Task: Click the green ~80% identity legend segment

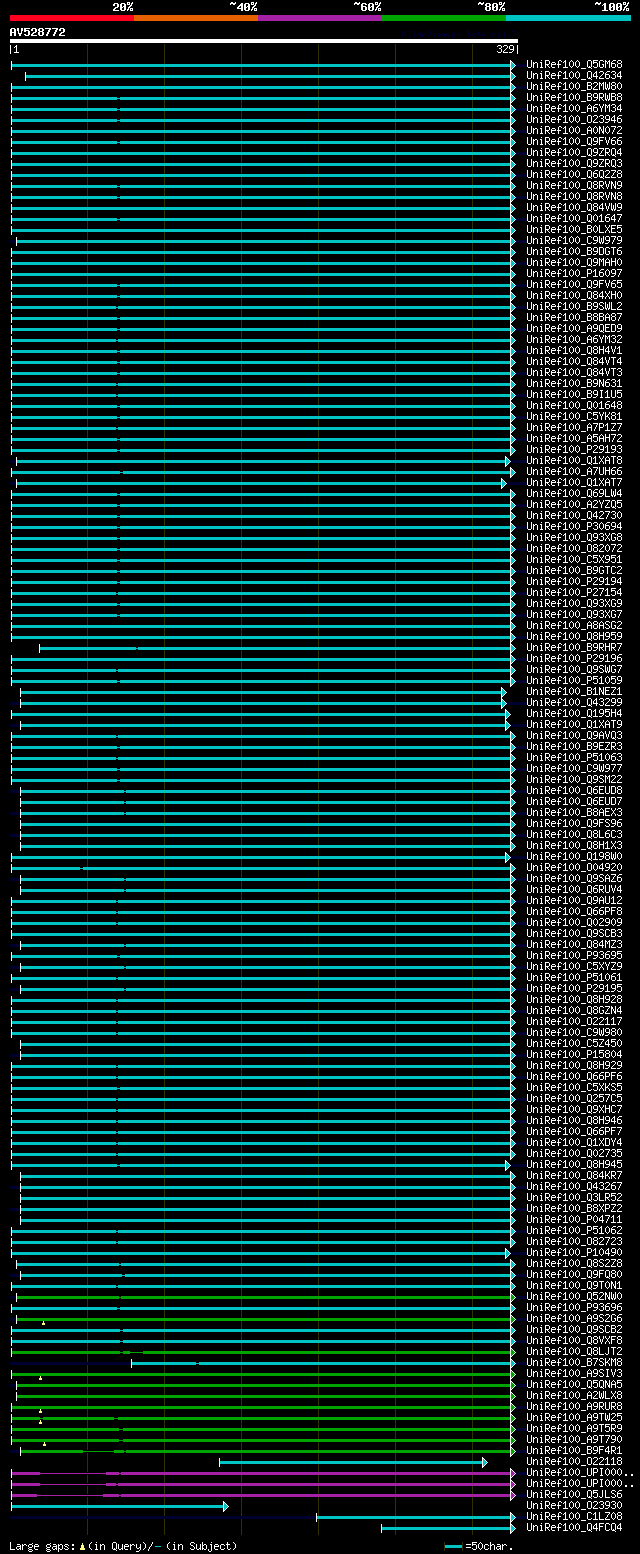Action: tap(444, 18)
